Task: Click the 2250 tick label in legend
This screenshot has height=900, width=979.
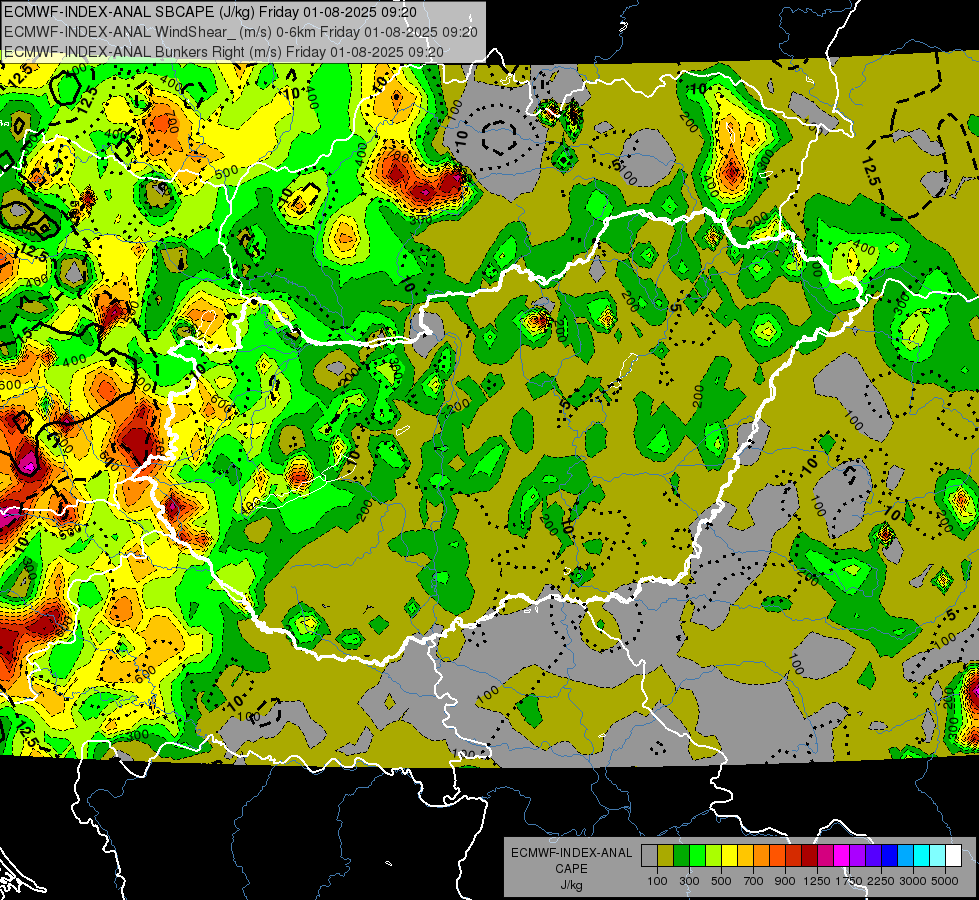Action: click(x=881, y=881)
